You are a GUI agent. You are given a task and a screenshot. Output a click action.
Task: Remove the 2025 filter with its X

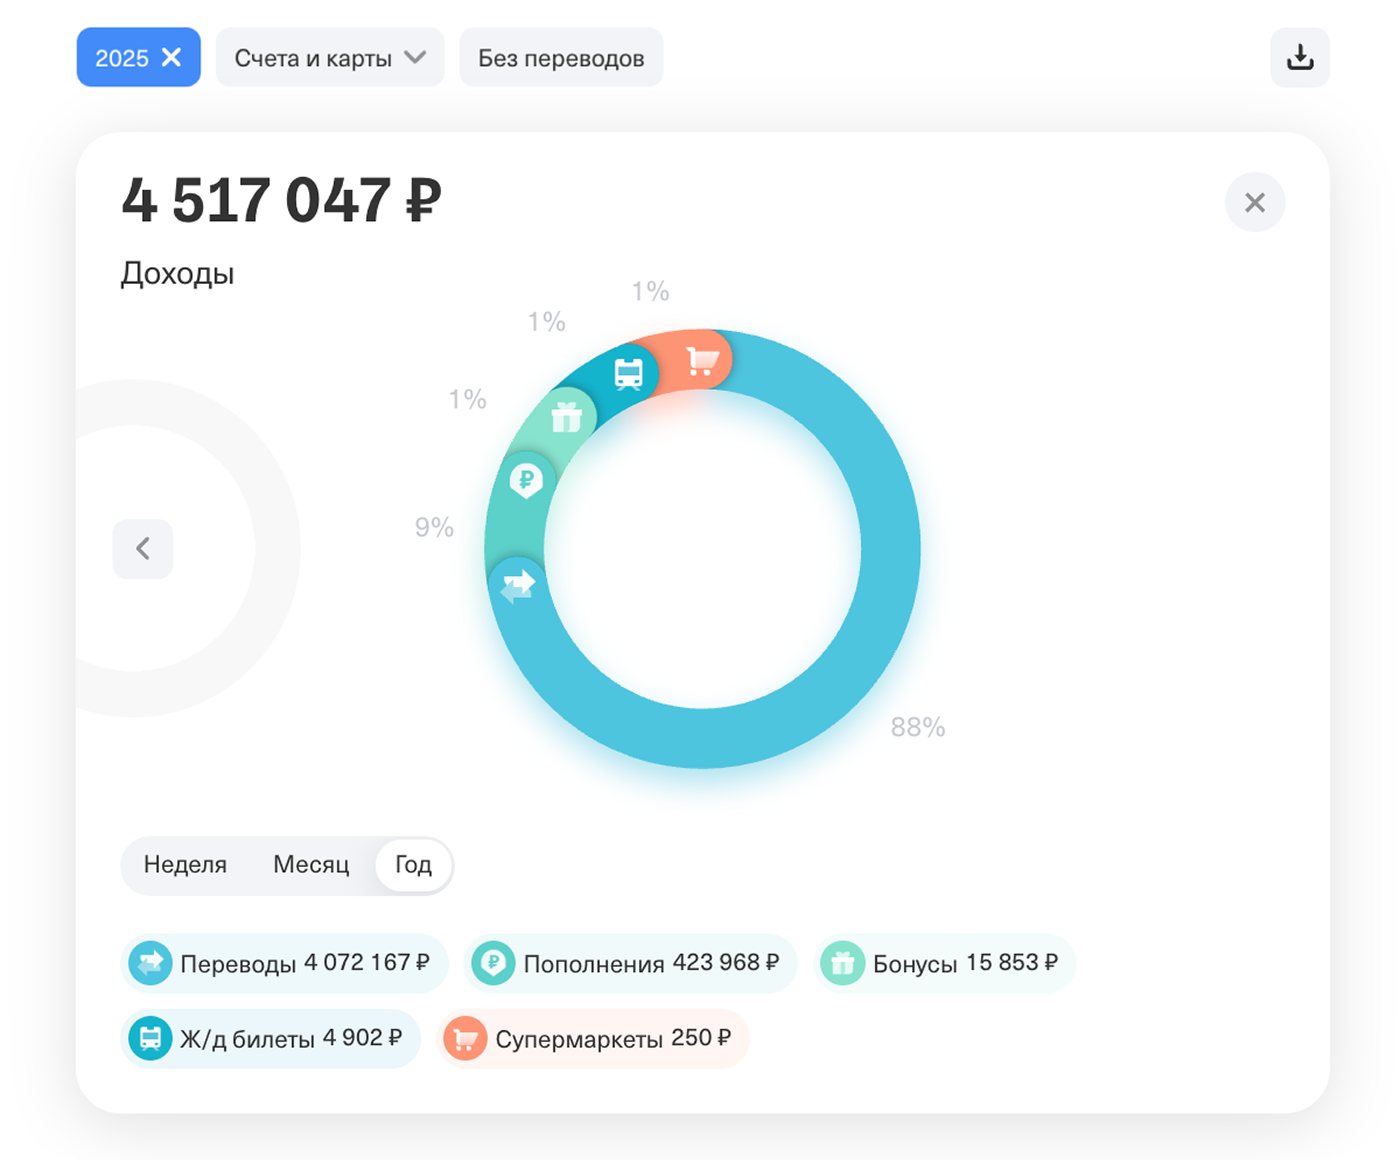click(x=172, y=57)
